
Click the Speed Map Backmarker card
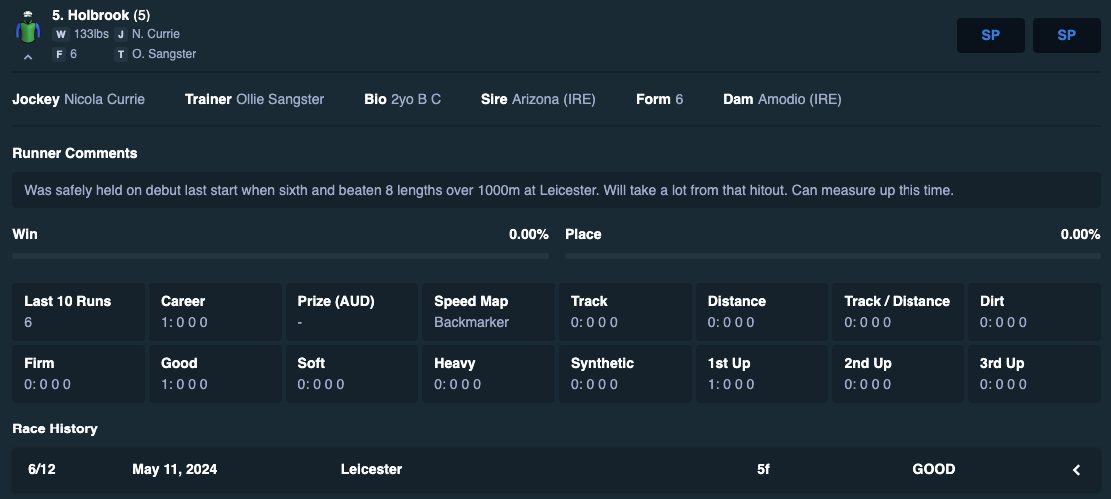coord(488,312)
